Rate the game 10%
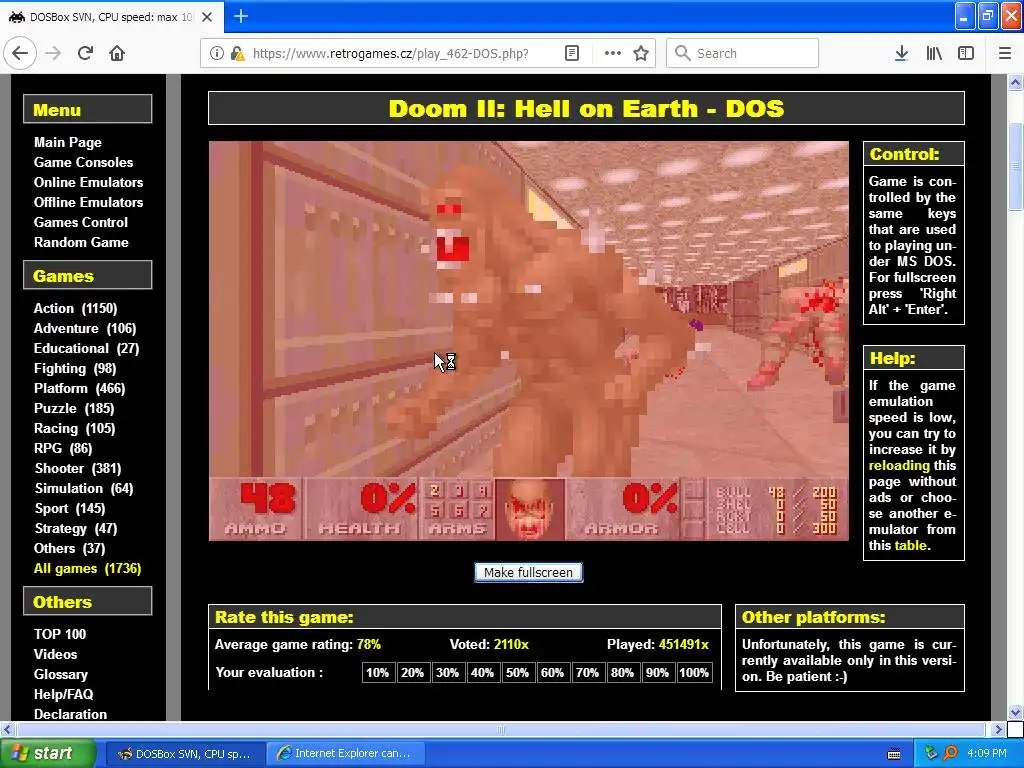This screenshot has width=1024, height=768. click(x=377, y=672)
